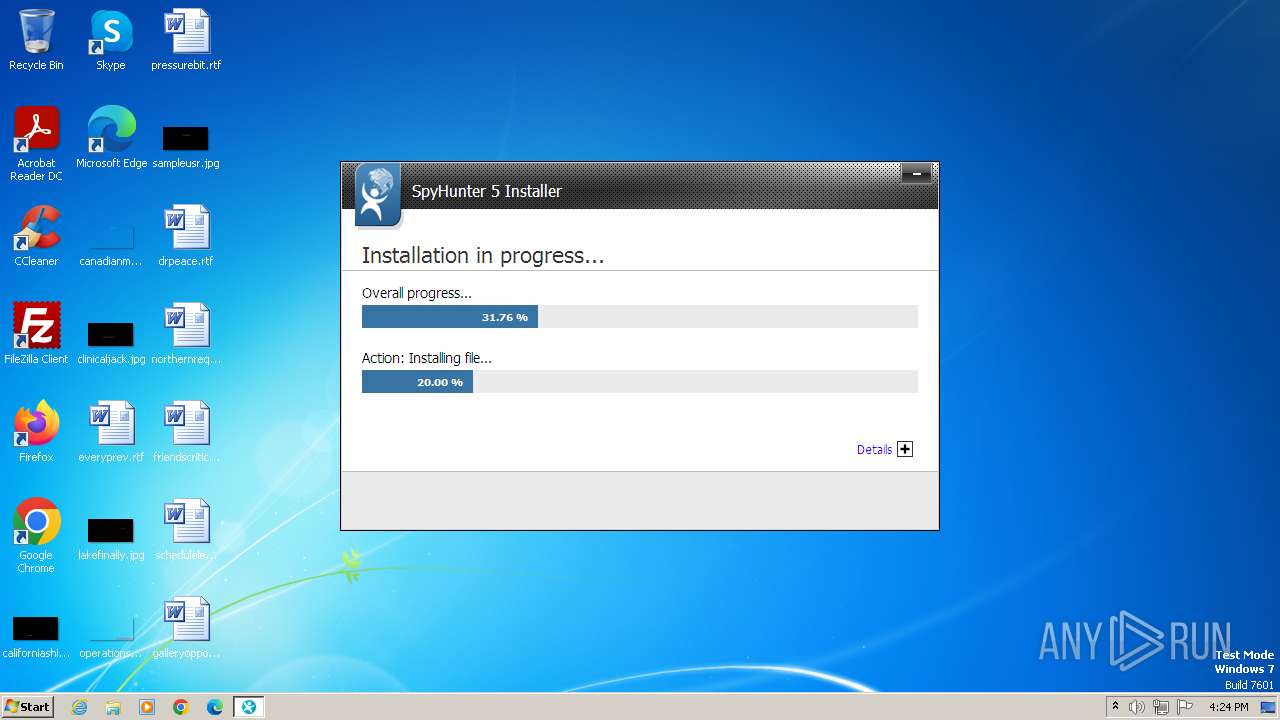Launch Chrome from the taskbar
1280x720 pixels.
click(181, 707)
